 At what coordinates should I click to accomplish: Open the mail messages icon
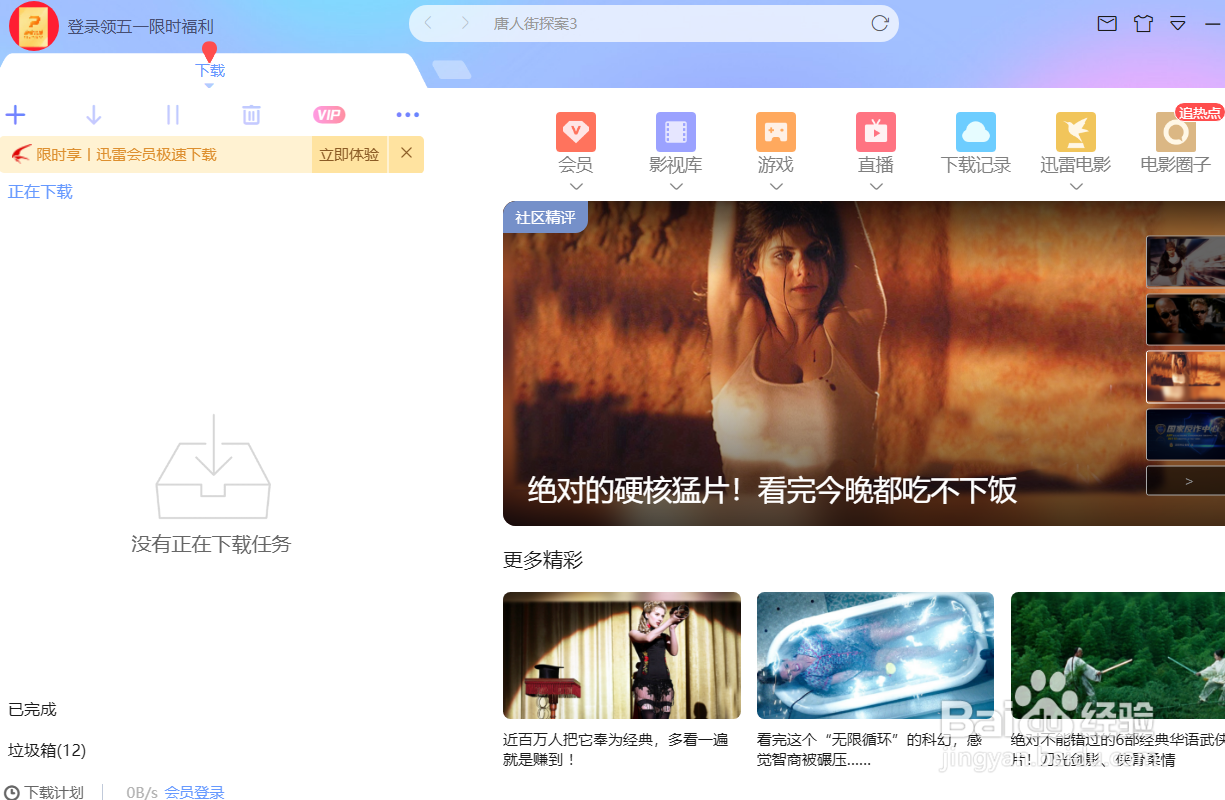pos(1107,24)
